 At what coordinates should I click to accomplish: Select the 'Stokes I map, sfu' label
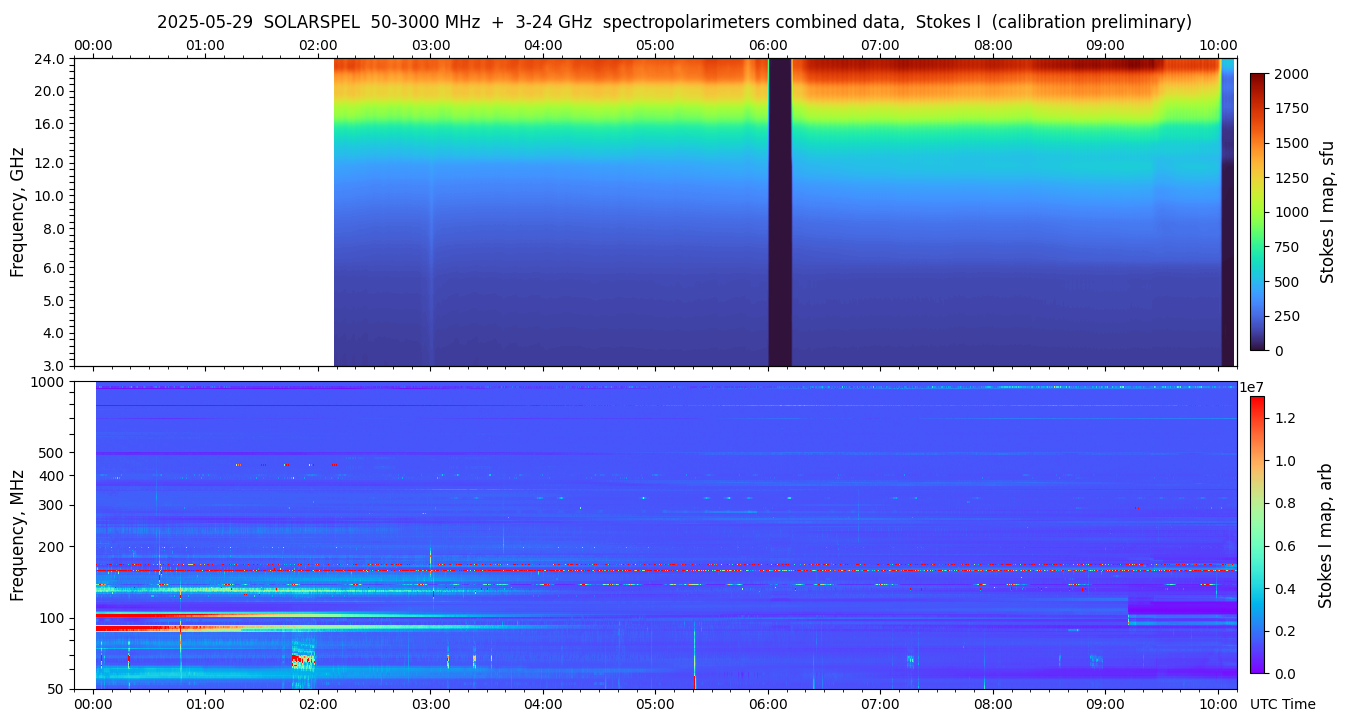(x=1328, y=212)
